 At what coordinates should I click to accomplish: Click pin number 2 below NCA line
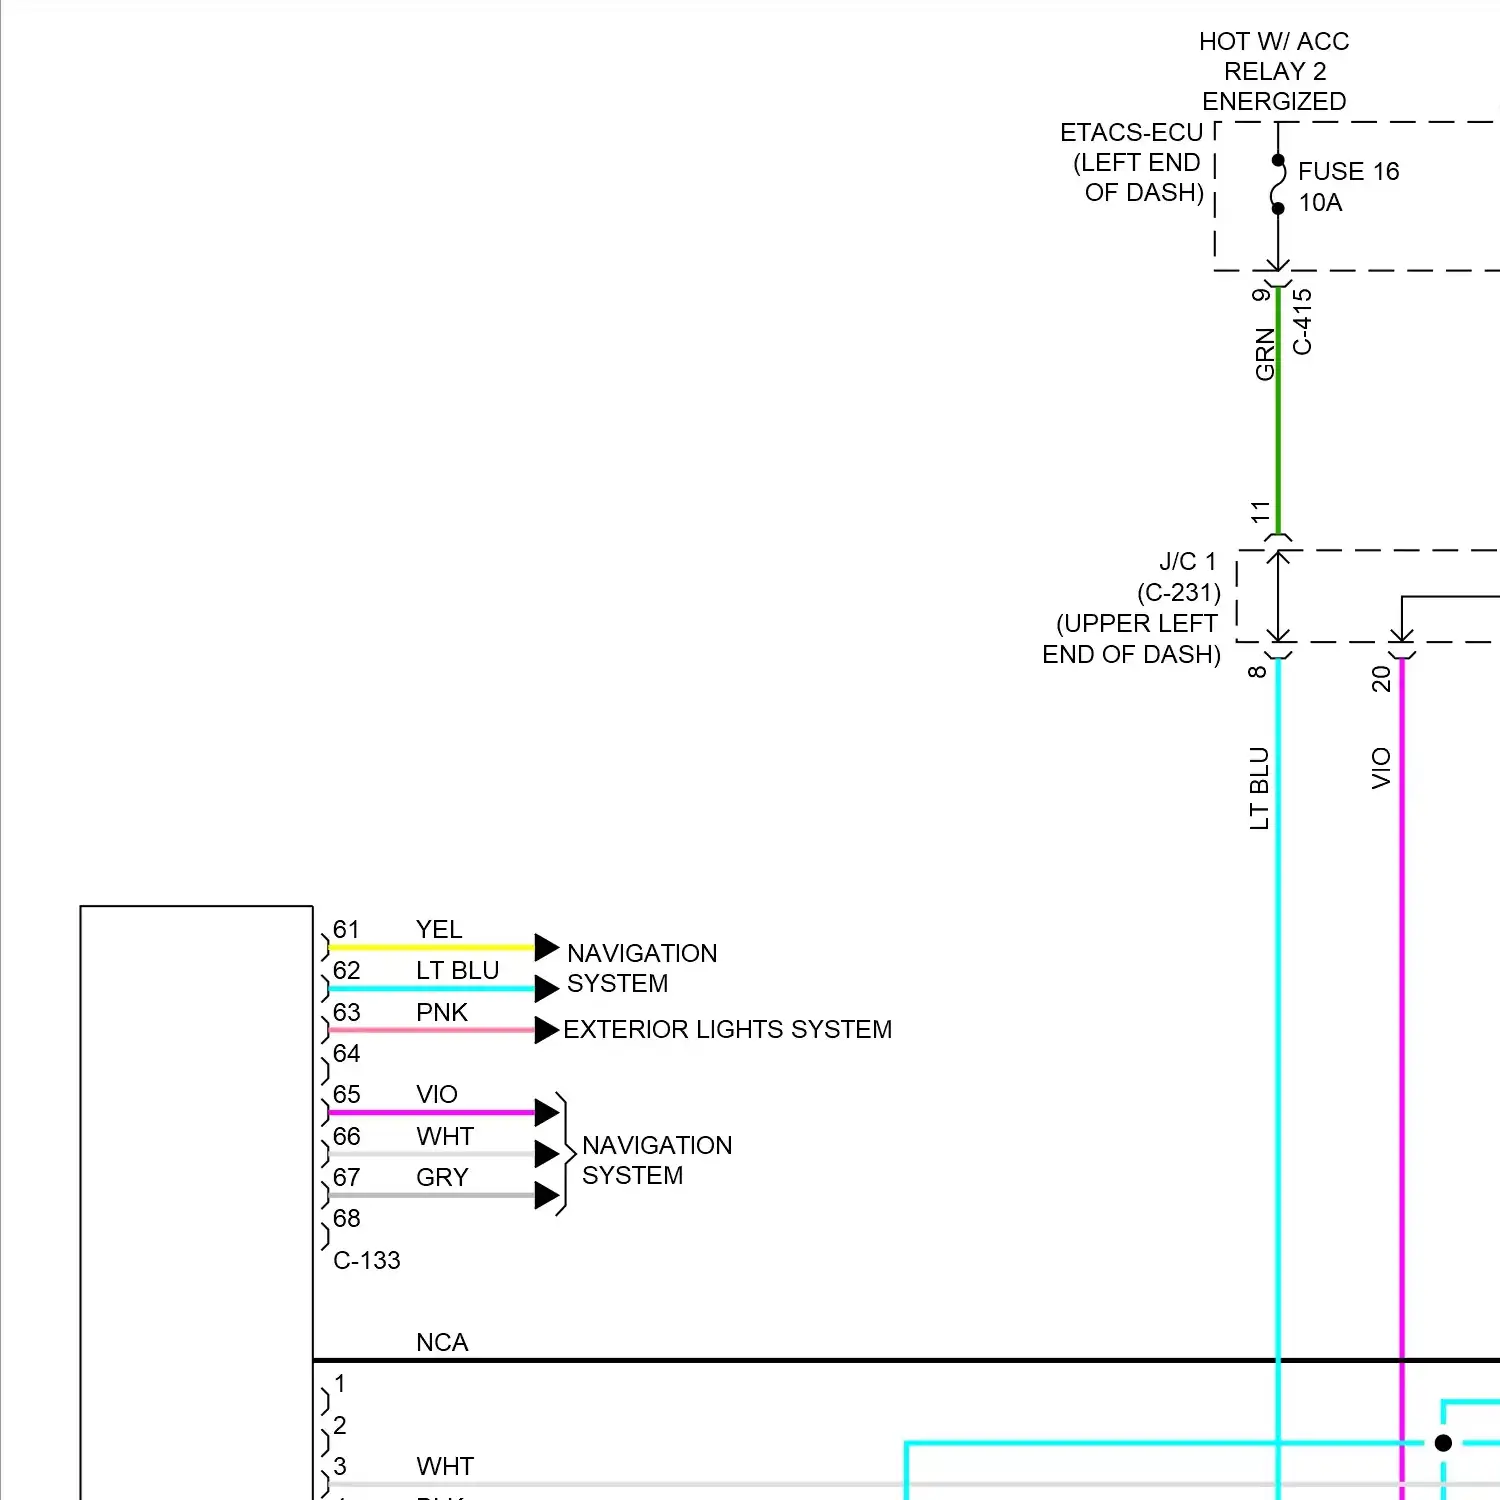pyautogui.click(x=340, y=1426)
